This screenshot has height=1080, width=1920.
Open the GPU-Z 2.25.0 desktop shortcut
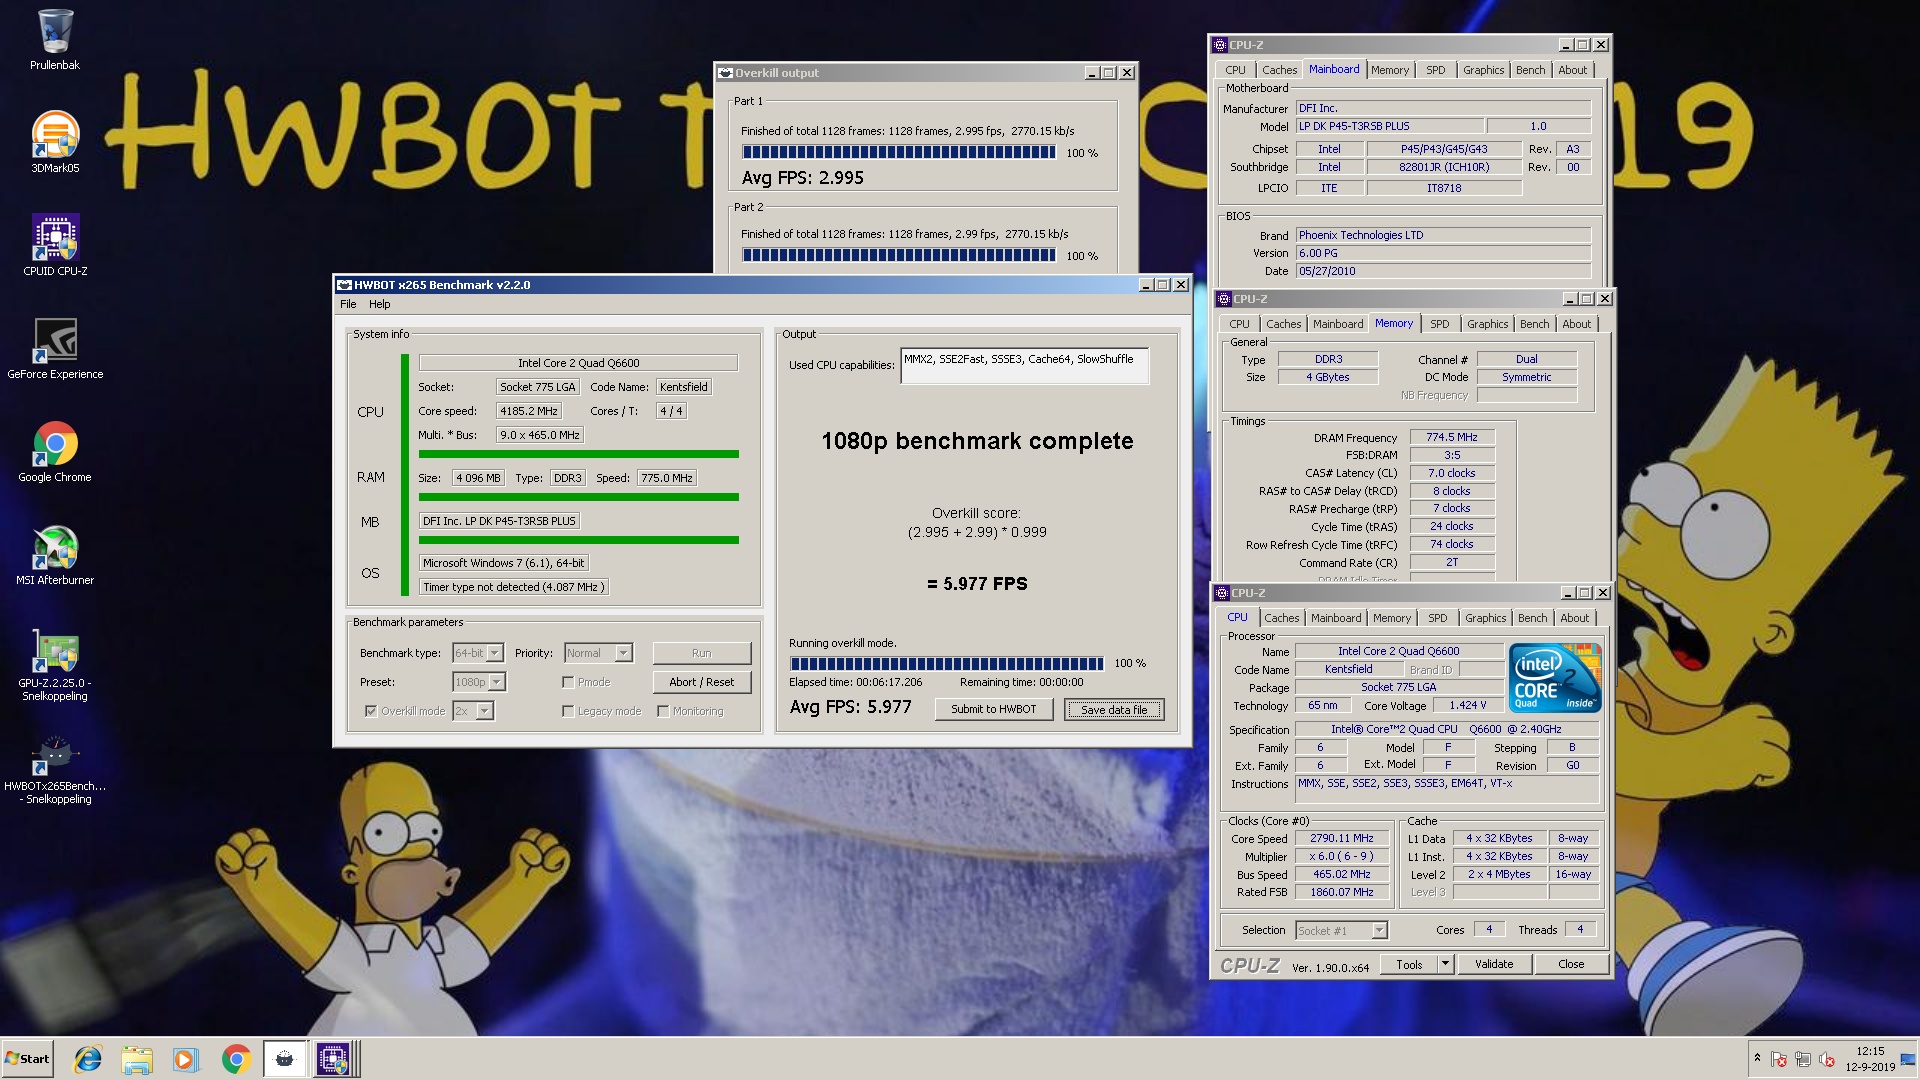(x=55, y=664)
